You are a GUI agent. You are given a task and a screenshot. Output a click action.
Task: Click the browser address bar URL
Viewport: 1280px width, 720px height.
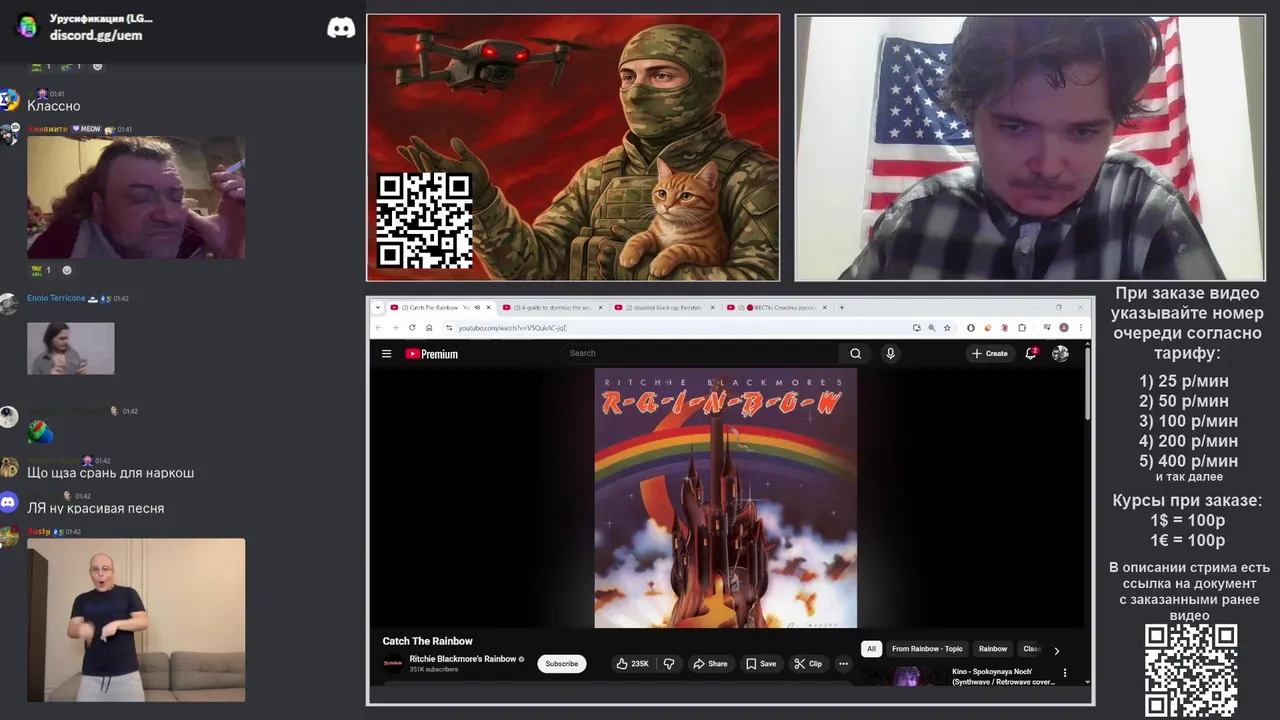pos(513,327)
